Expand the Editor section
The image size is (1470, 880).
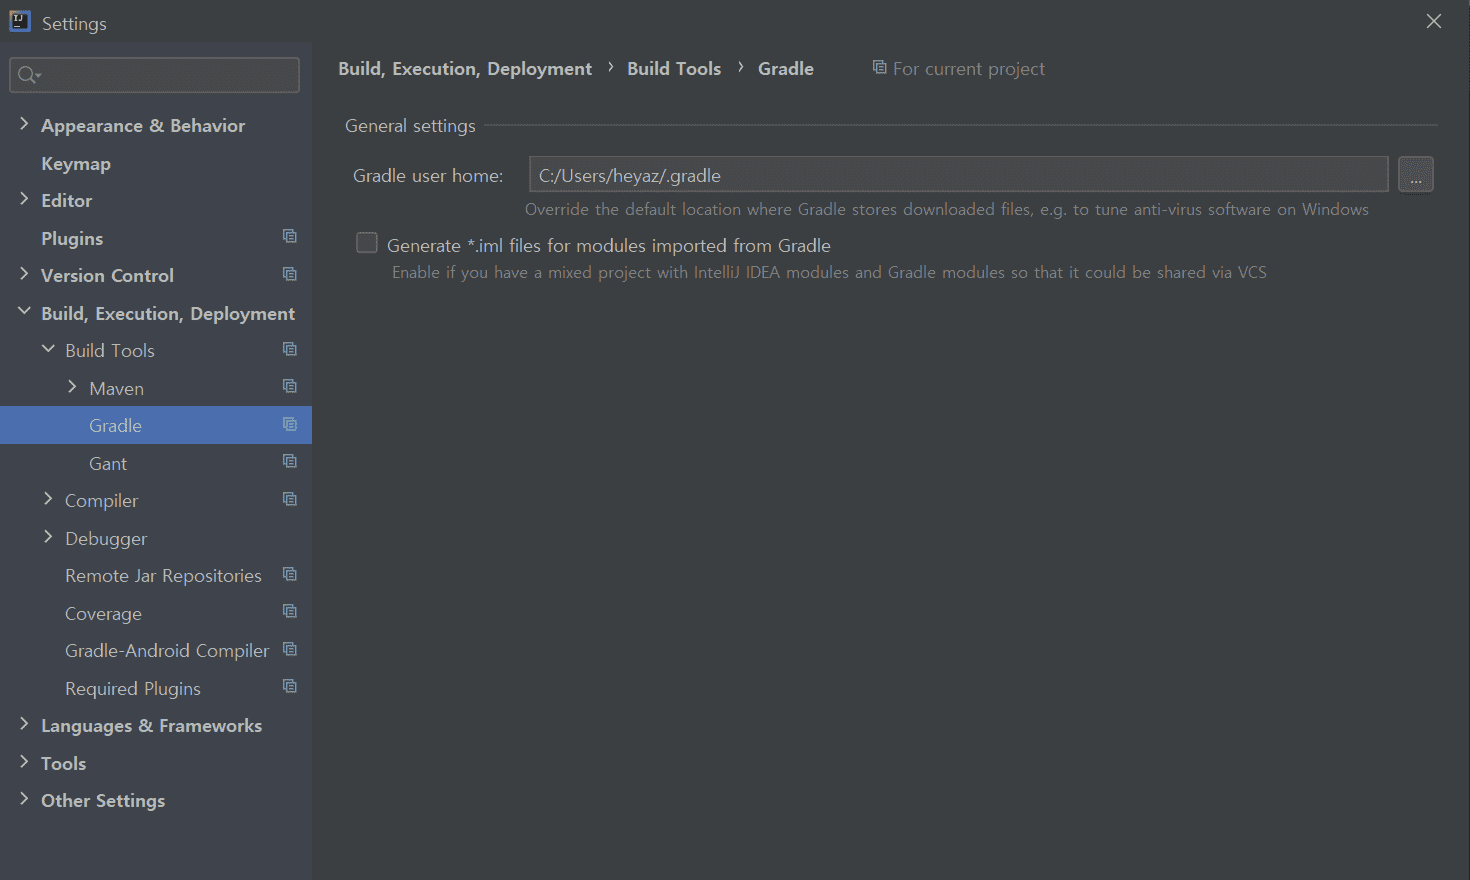click(x=24, y=199)
